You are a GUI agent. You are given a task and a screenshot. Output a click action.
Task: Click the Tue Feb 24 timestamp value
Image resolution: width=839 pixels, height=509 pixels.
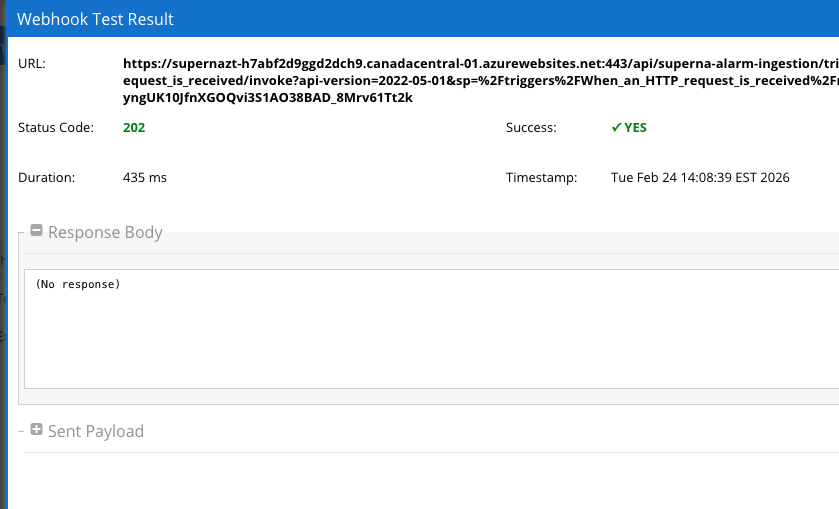pos(700,178)
